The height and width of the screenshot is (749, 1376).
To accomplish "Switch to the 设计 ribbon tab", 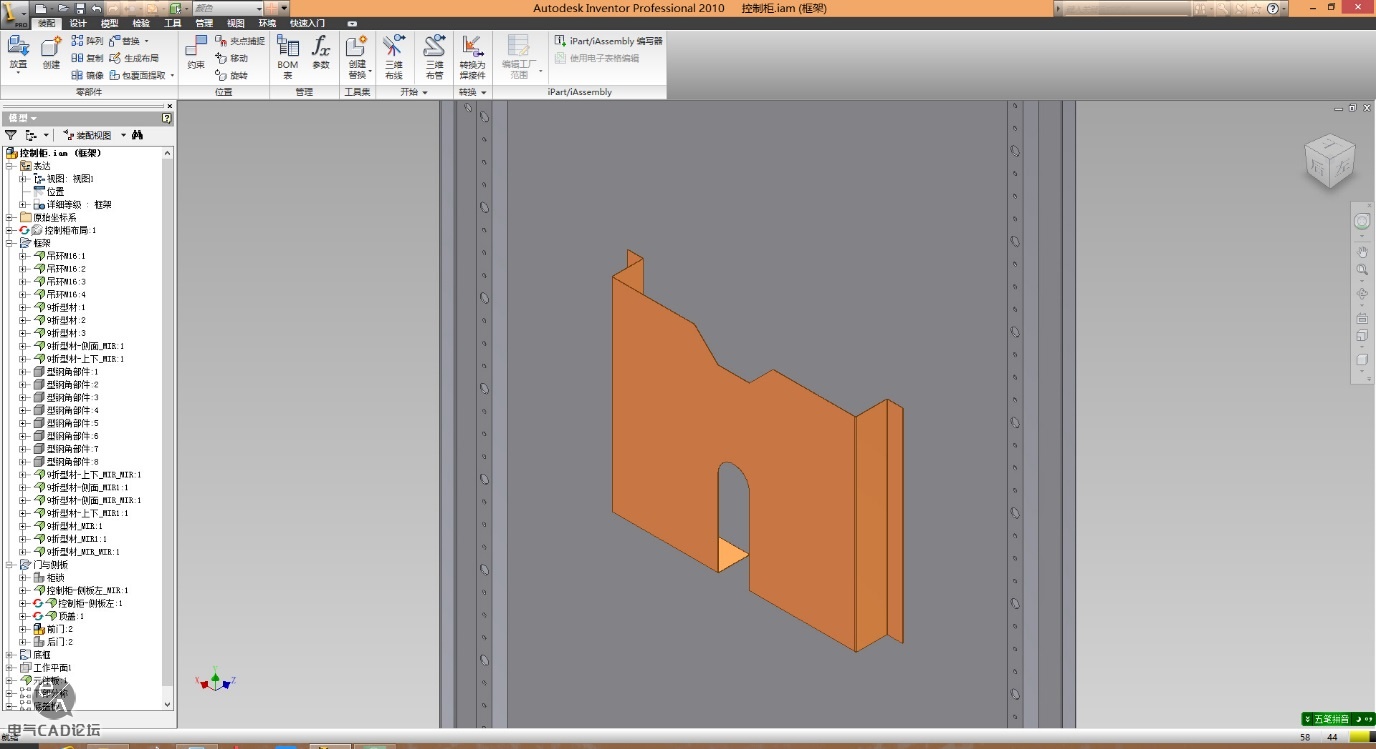I will [x=78, y=22].
